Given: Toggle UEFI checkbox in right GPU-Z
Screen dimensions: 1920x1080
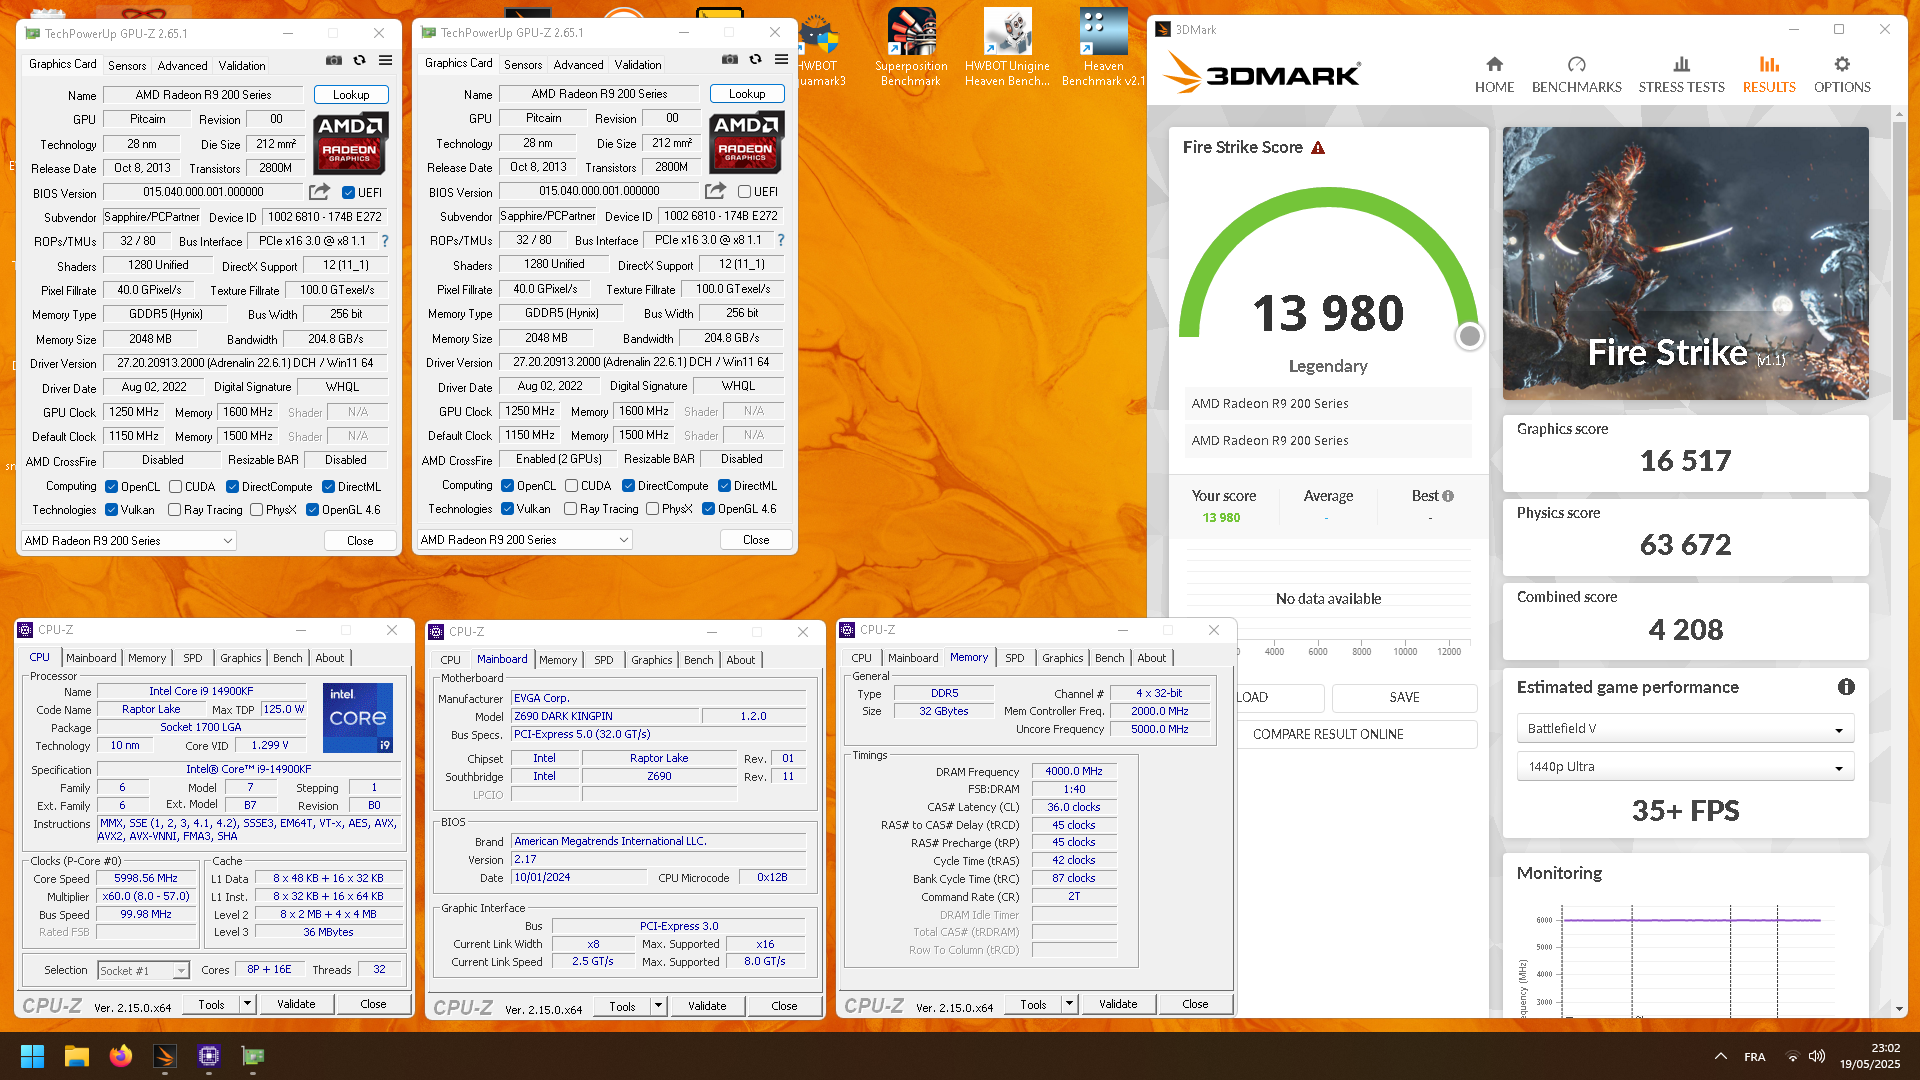Looking at the screenshot, I should click(744, 192).
